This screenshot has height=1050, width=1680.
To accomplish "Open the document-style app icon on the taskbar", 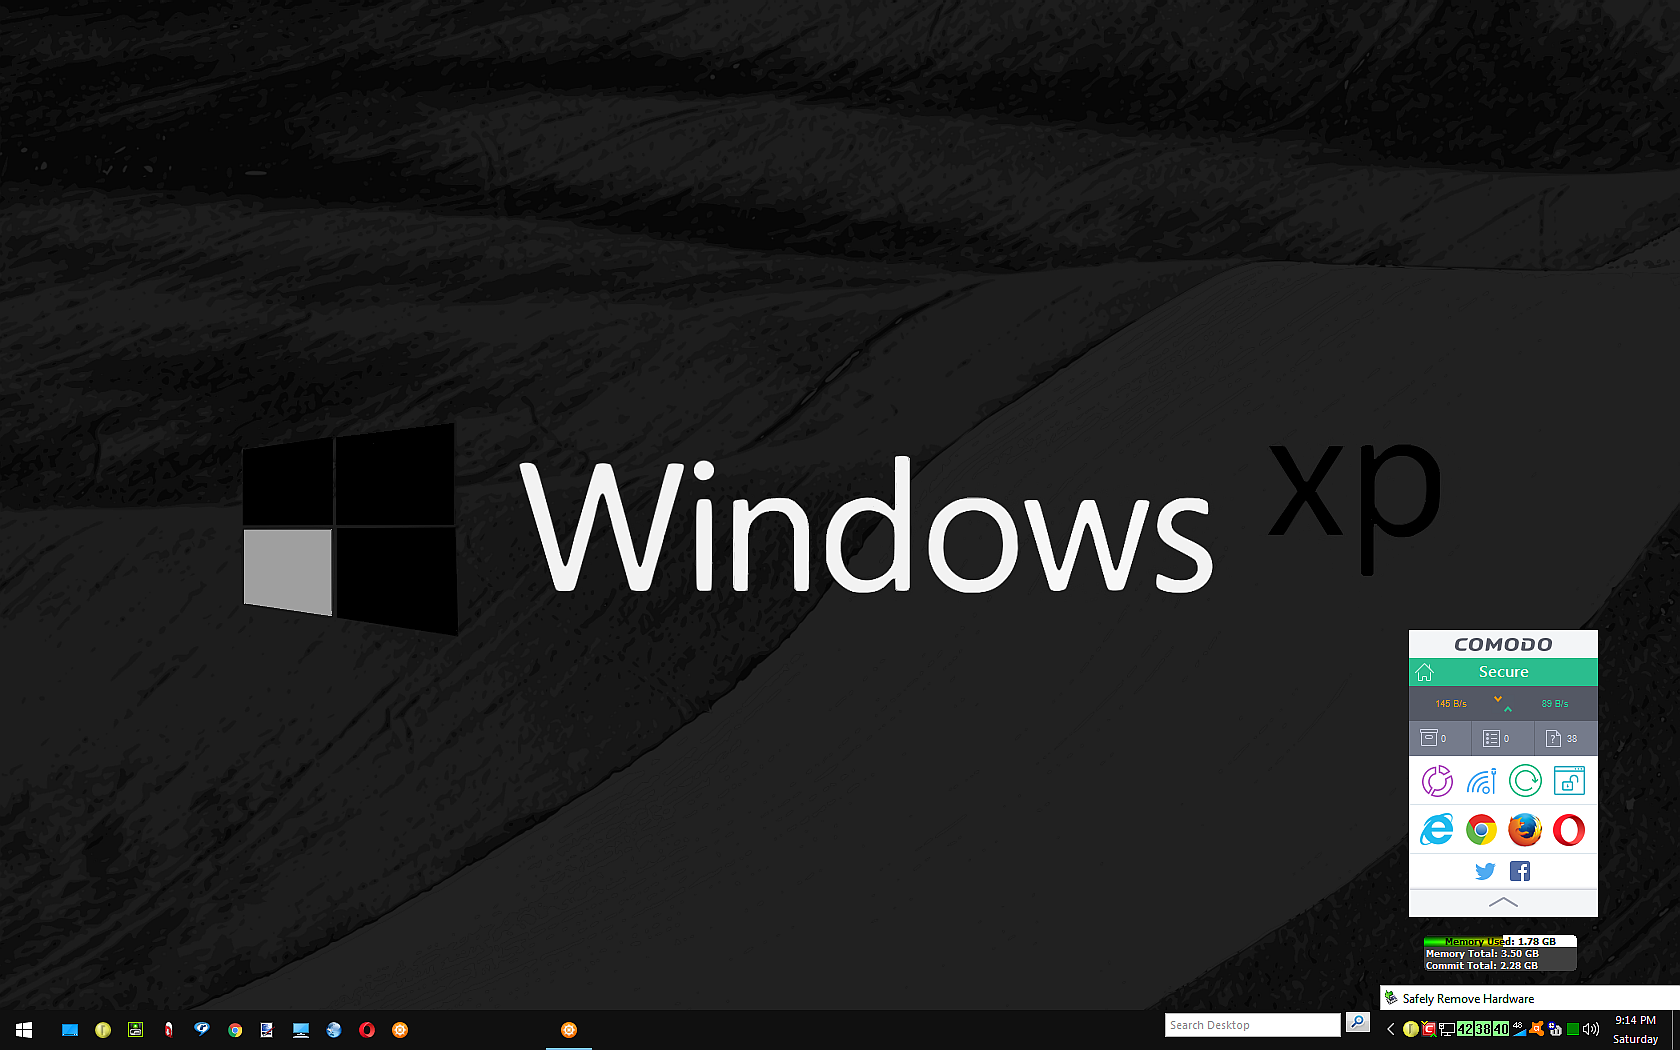I will pyautogui.click(x=267, y=1030).
